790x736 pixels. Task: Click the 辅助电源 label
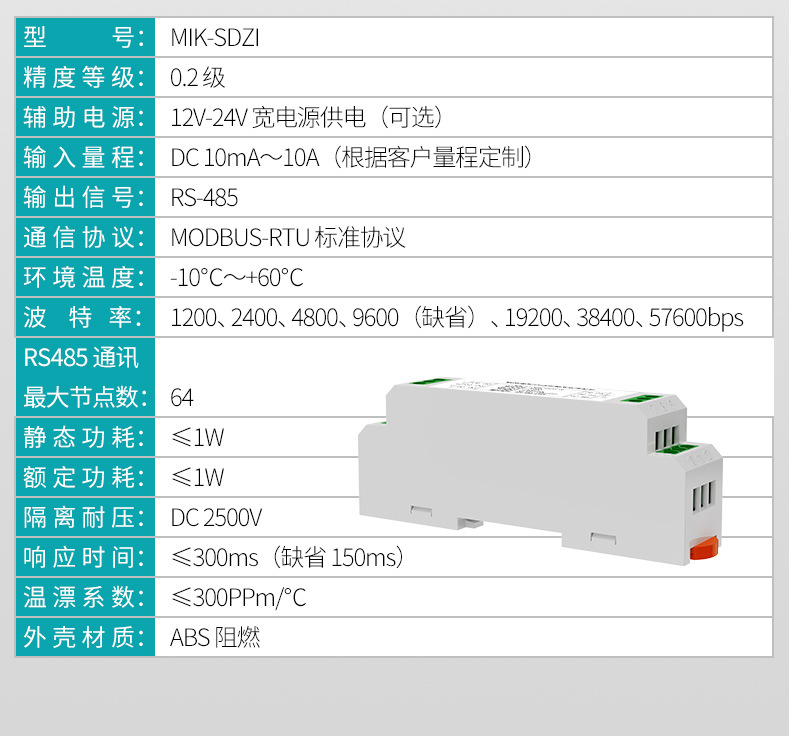(x=84, y=117)
